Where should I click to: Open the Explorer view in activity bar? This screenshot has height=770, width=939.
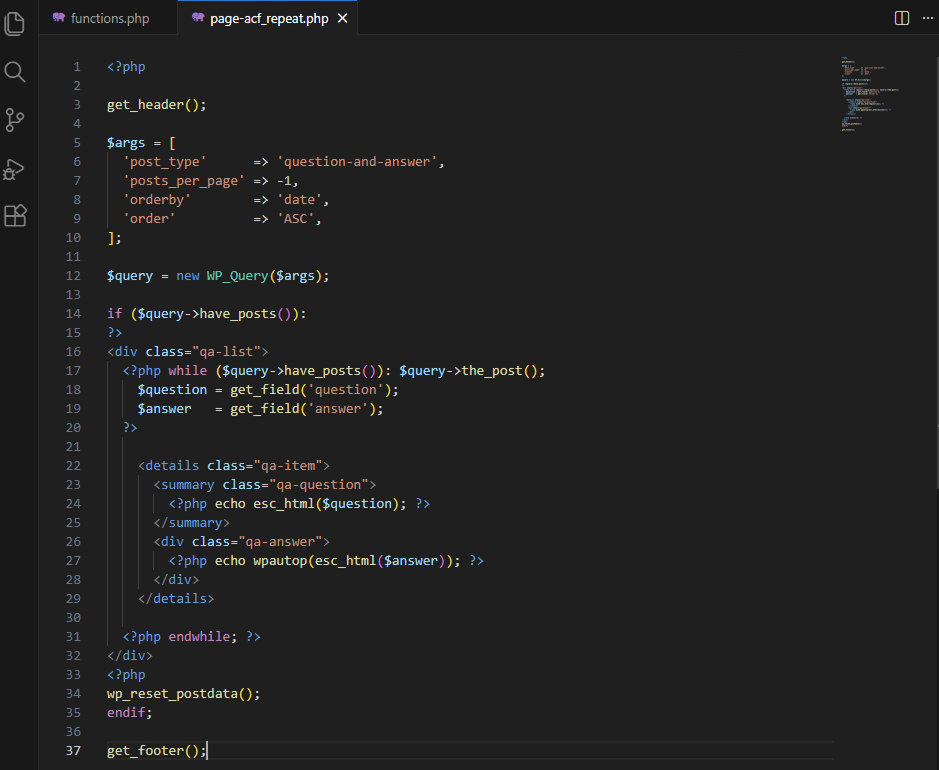(x=15, y=23)
